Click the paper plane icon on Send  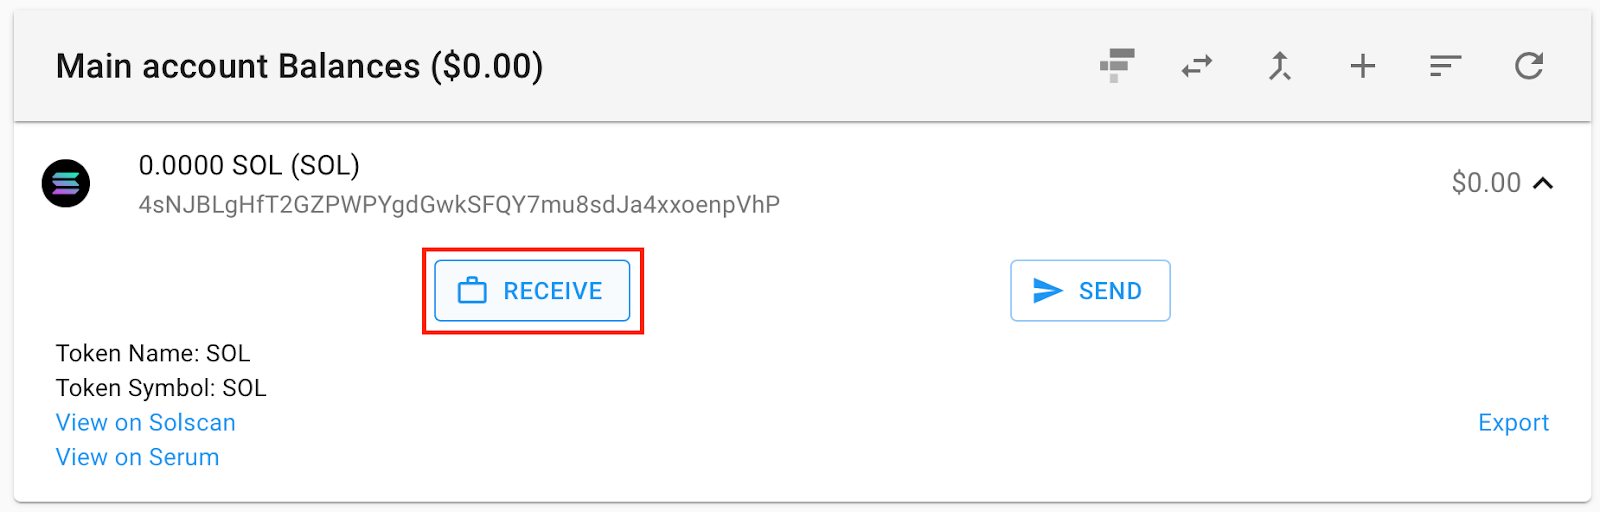[x=1047, y=291]
